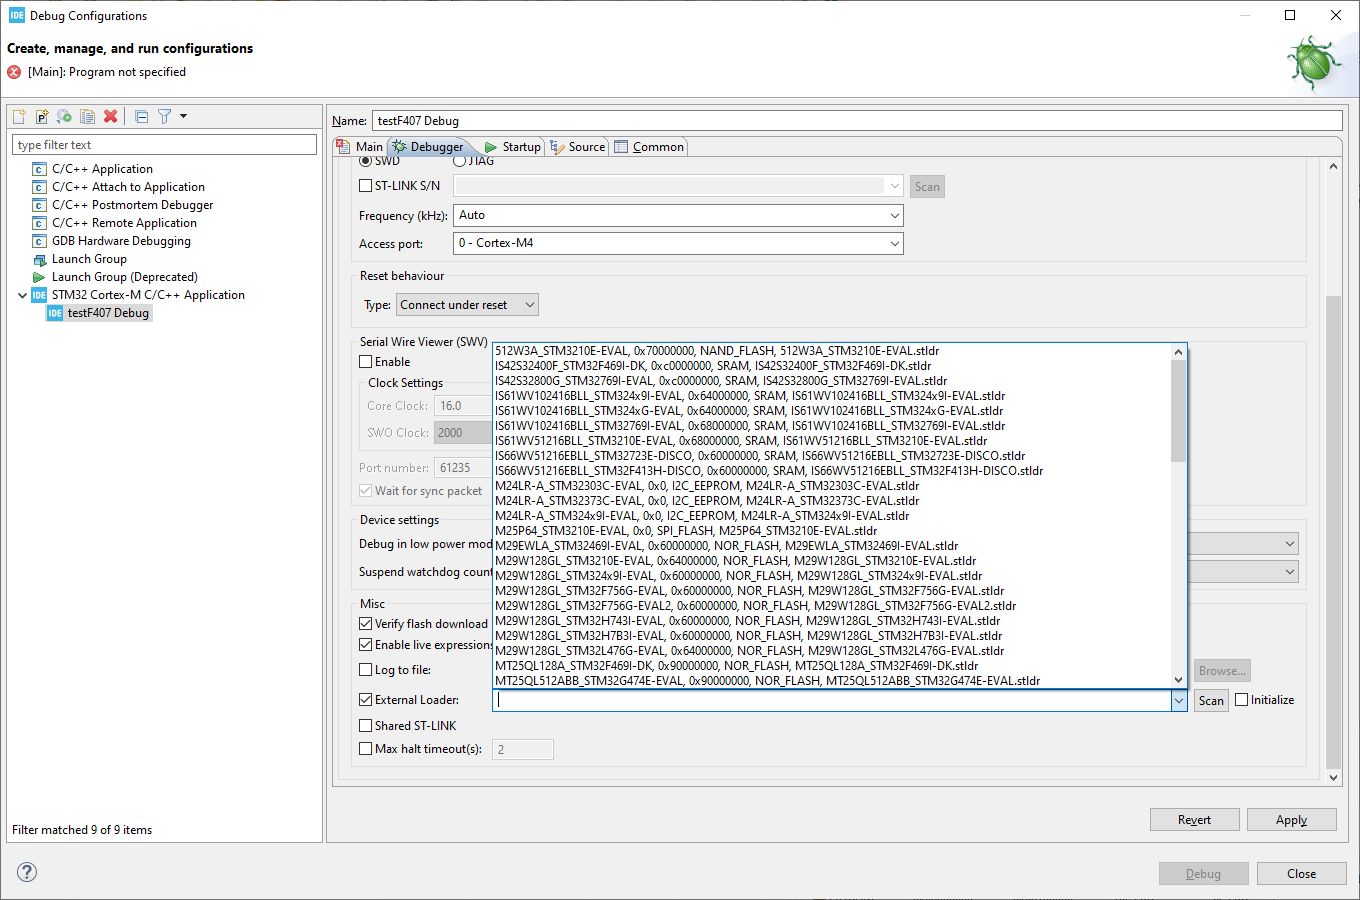Viewport: 1360px width, 900px height.
Task: Open filter options dropdown arrow in toolbar
Action: click(x=183, y=117)
